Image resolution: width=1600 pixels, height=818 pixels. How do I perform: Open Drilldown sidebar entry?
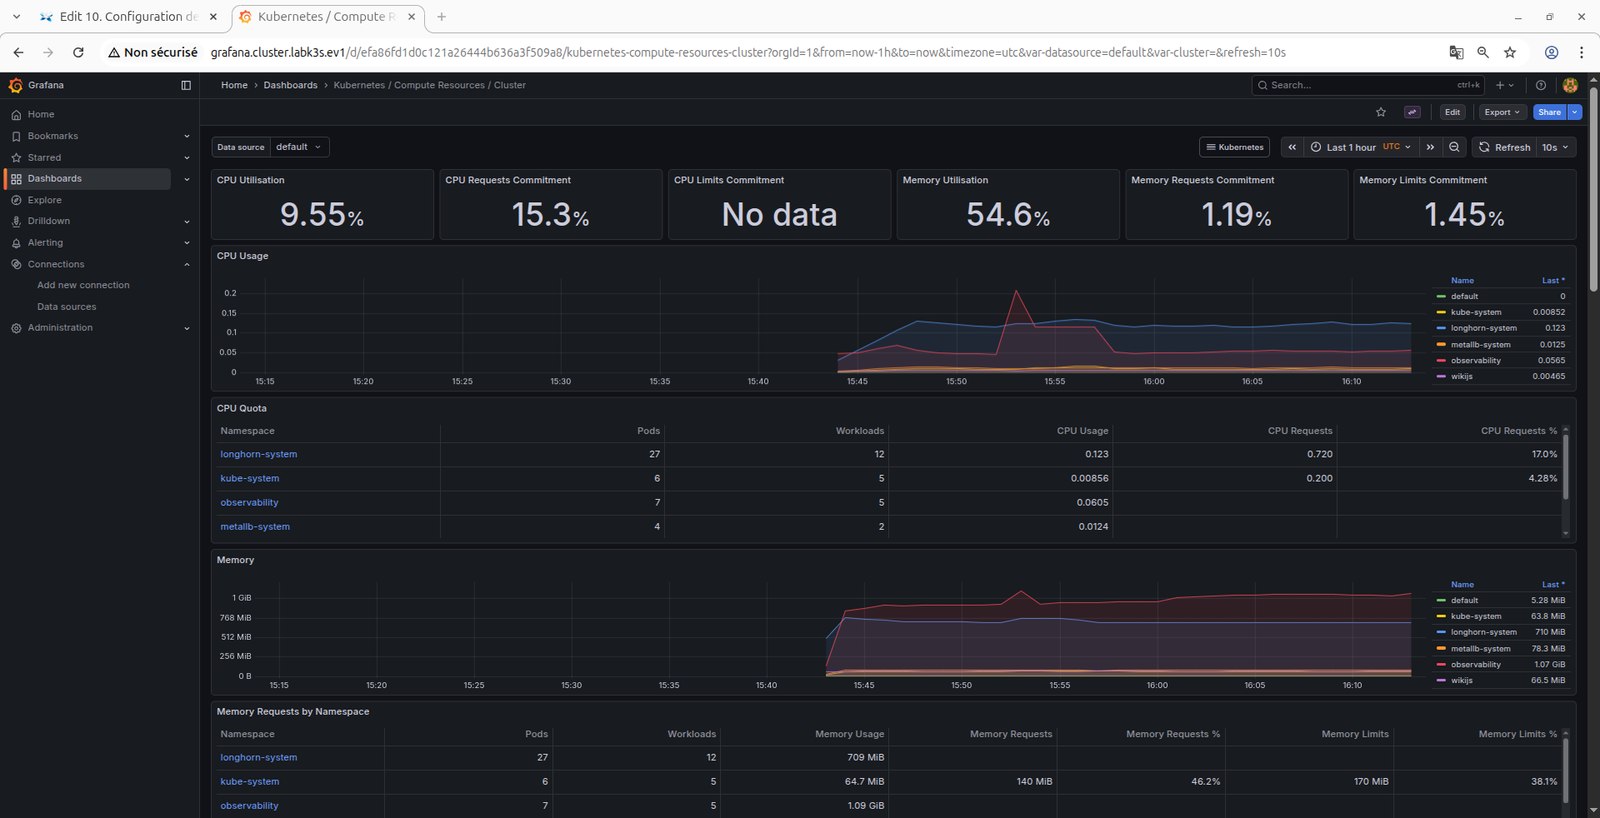coord(49,221)
